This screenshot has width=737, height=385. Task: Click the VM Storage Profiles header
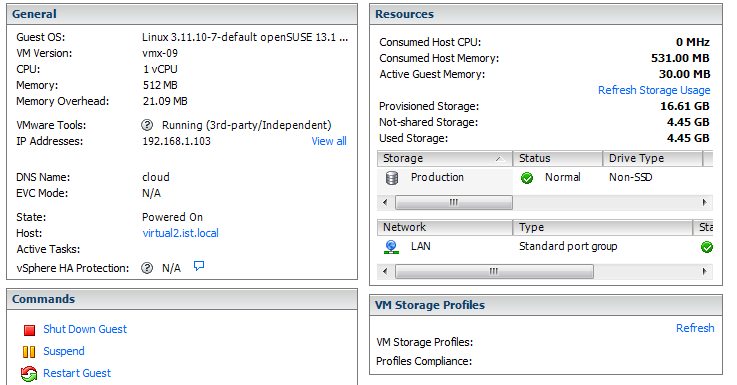pos(546,305)
